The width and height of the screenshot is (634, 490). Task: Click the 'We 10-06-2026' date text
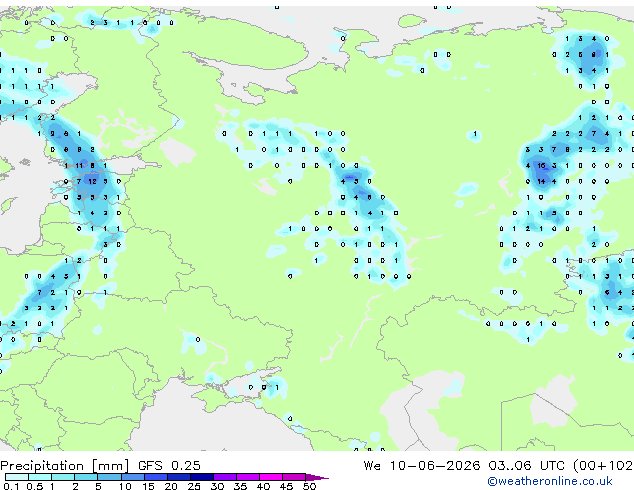click(422, 466)
